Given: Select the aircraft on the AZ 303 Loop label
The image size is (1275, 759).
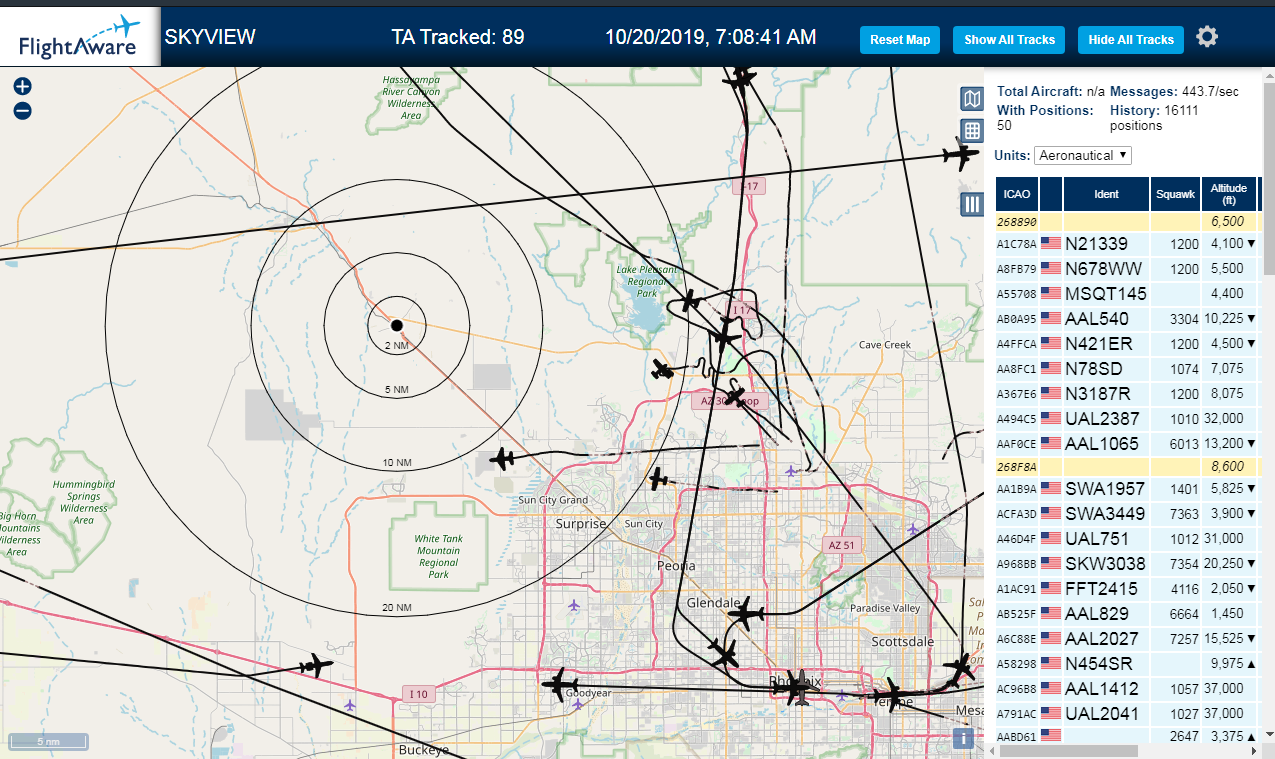Looking at the screenshot, I should [x=735, y=397].
